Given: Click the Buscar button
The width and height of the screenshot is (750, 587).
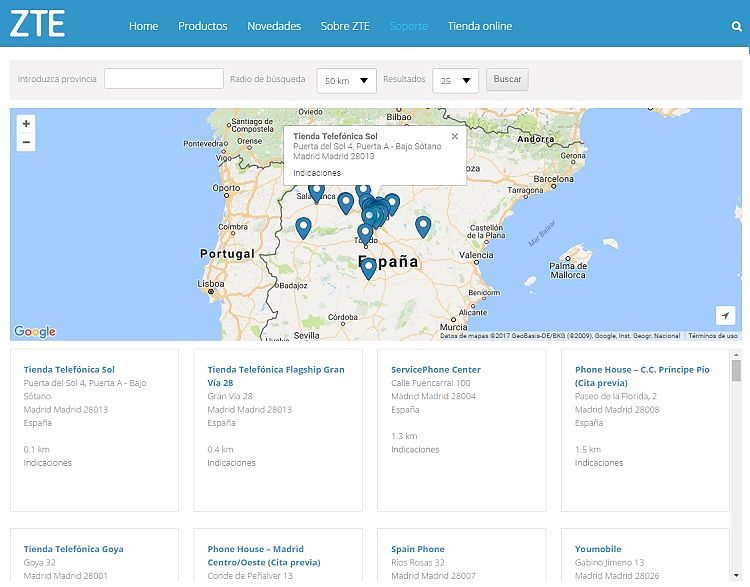Looking at the screenshot, I should pos(507,79).
